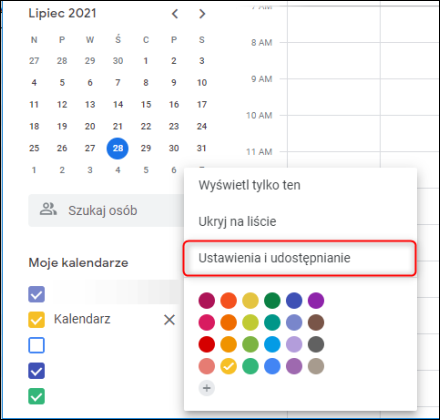This screenshot has height=420, width=440.
Task: Add a custom color with plus icon
Action: pos(207,388)
